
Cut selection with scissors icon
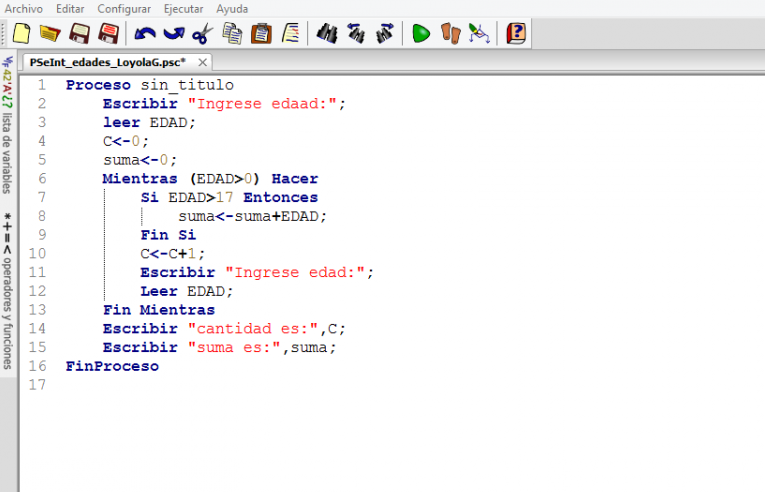click(x=202, y=34)
